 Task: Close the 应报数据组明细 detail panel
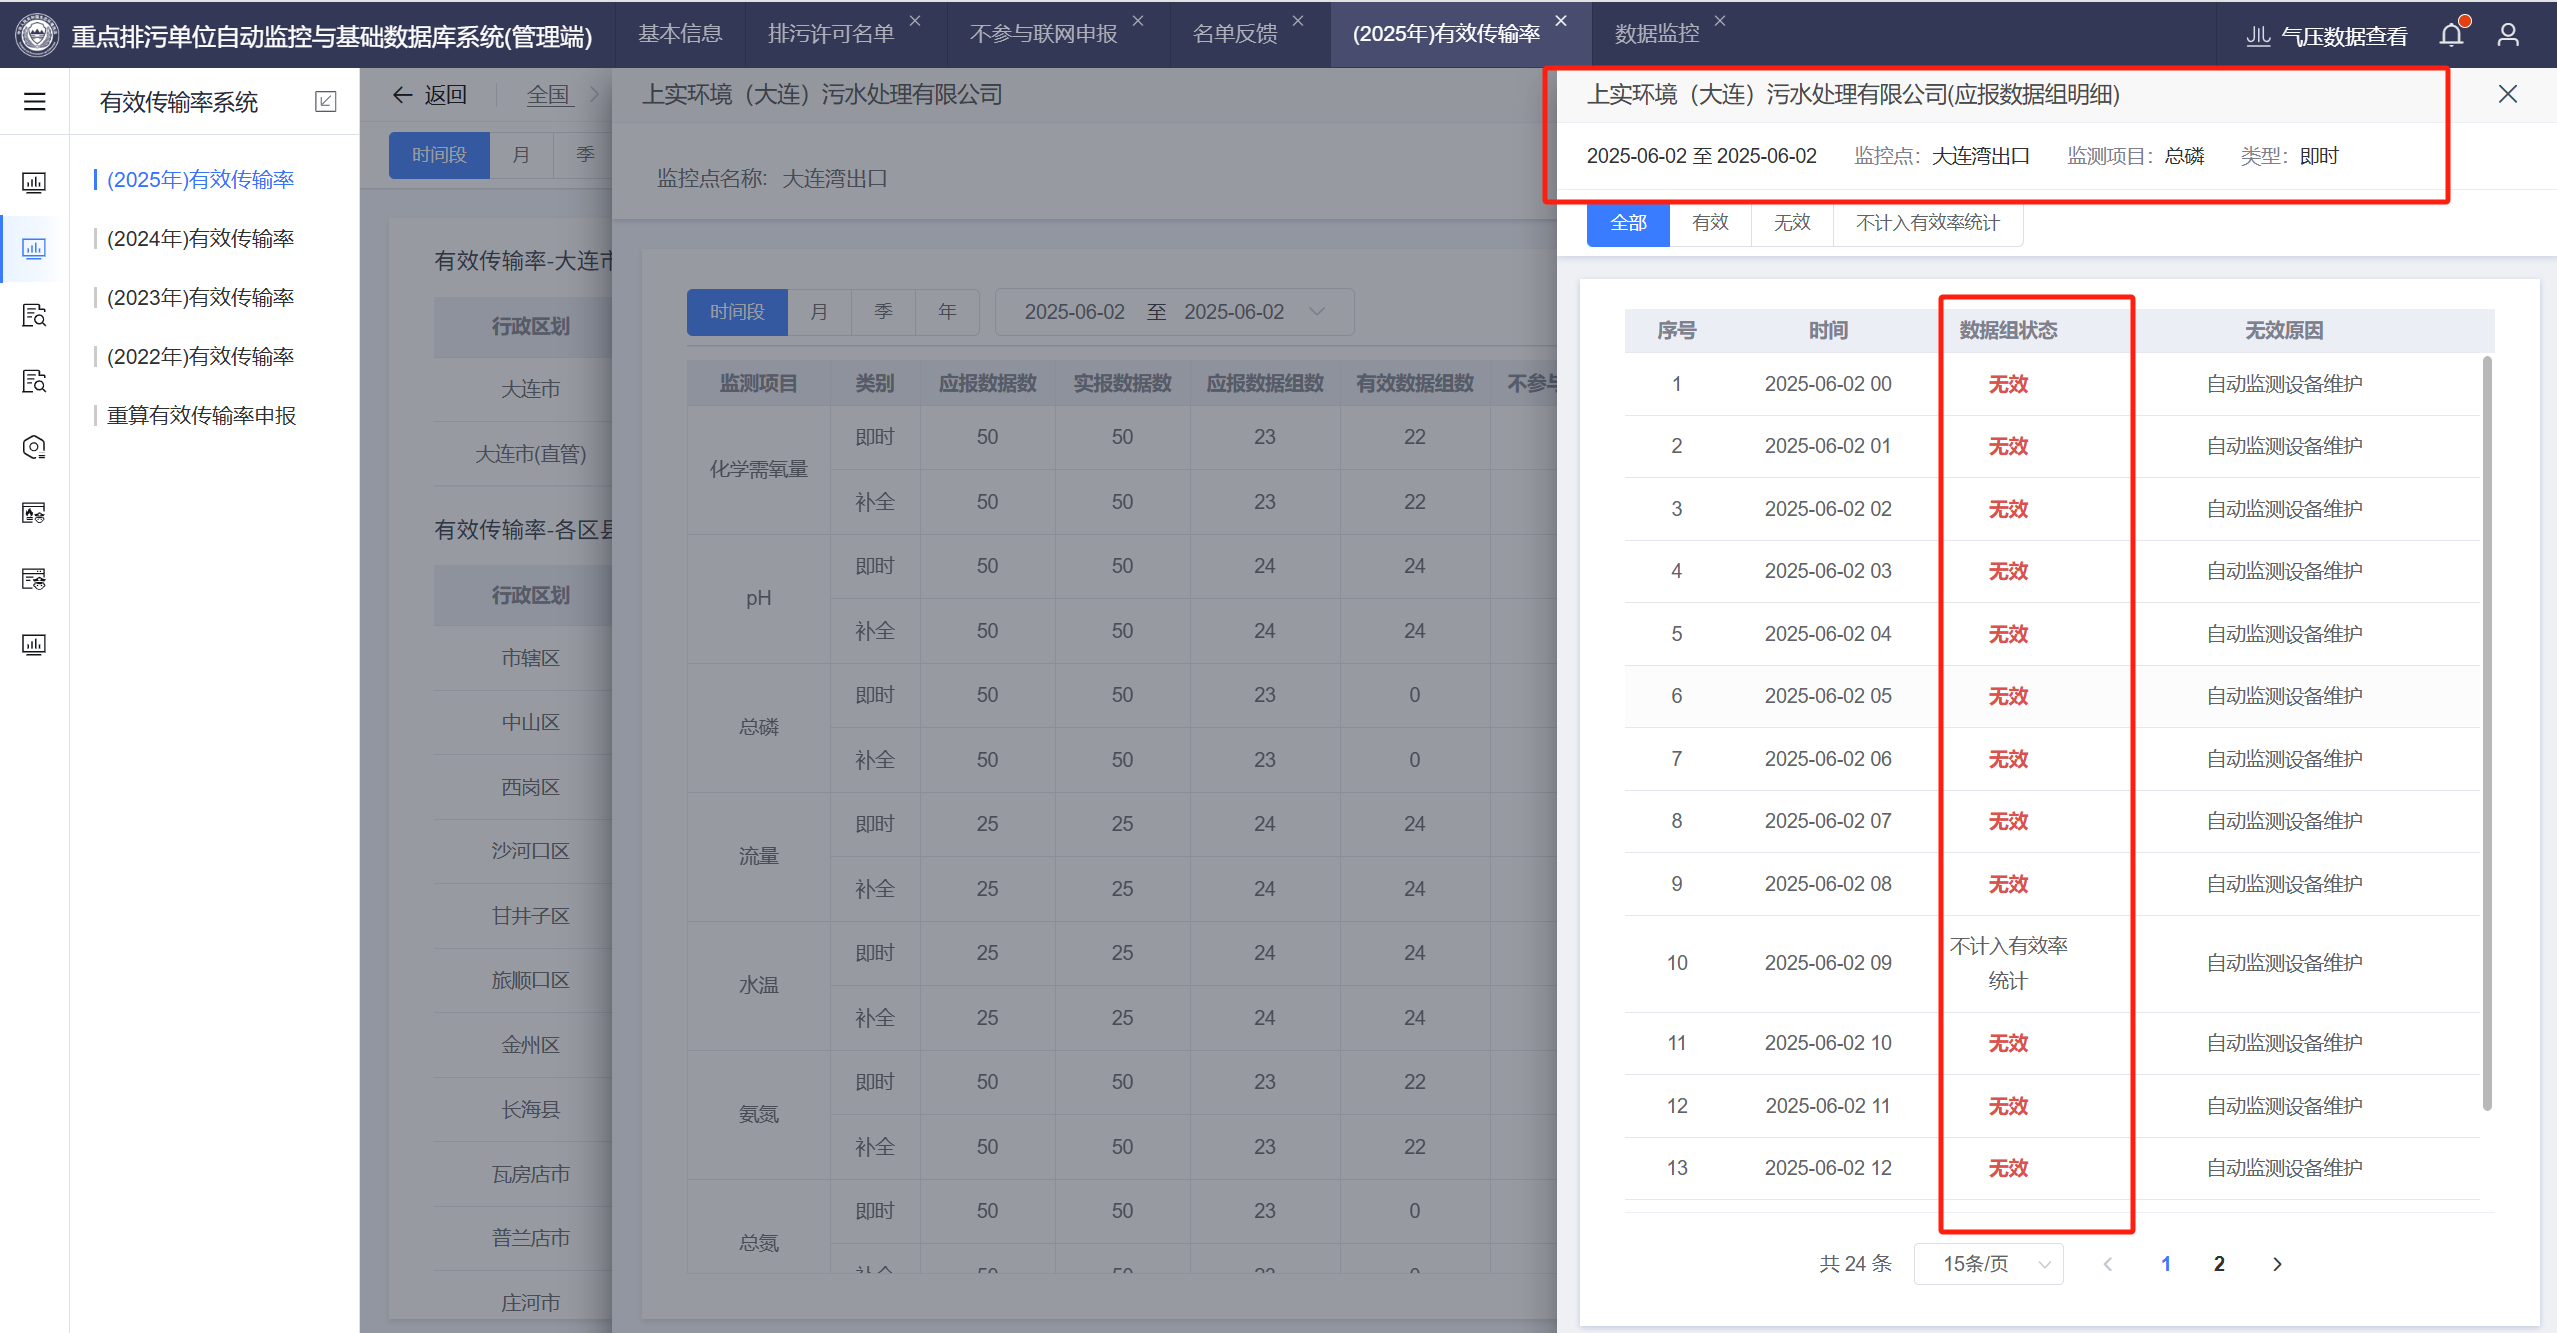coord(2508,94)
